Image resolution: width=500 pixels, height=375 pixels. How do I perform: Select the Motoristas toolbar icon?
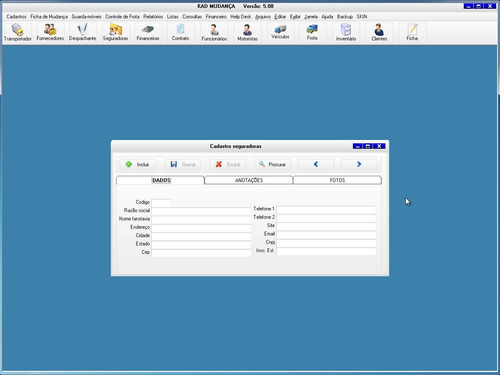pyautogui.click(x=247, y=32)
